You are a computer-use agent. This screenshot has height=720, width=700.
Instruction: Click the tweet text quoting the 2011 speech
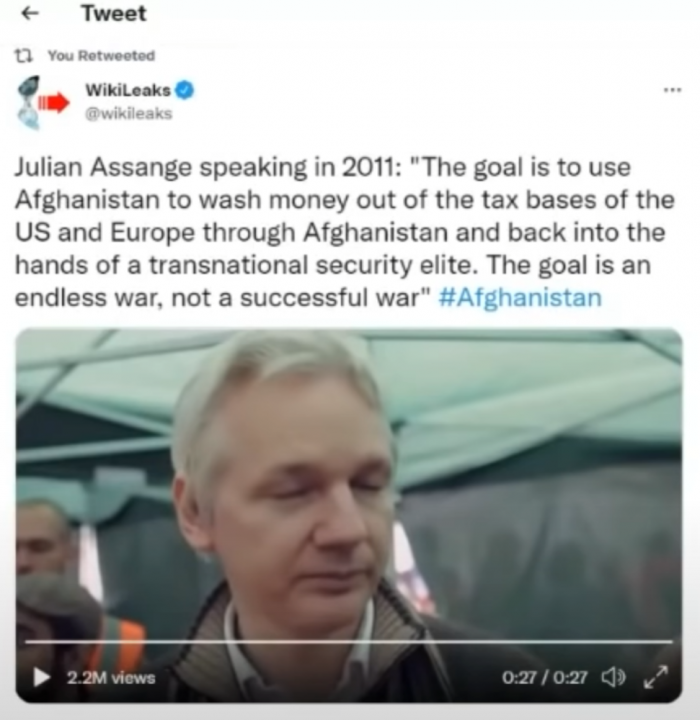pos(344,232)
